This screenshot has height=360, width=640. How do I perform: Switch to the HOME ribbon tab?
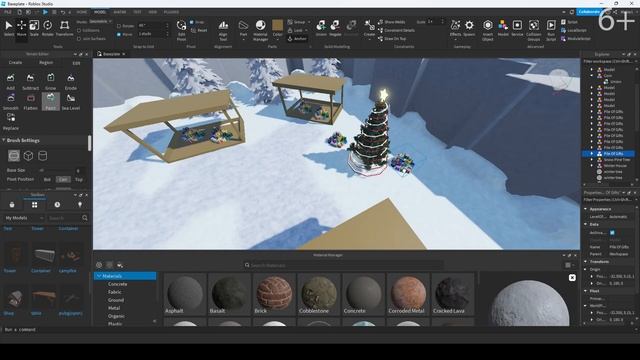pos(82,12)
